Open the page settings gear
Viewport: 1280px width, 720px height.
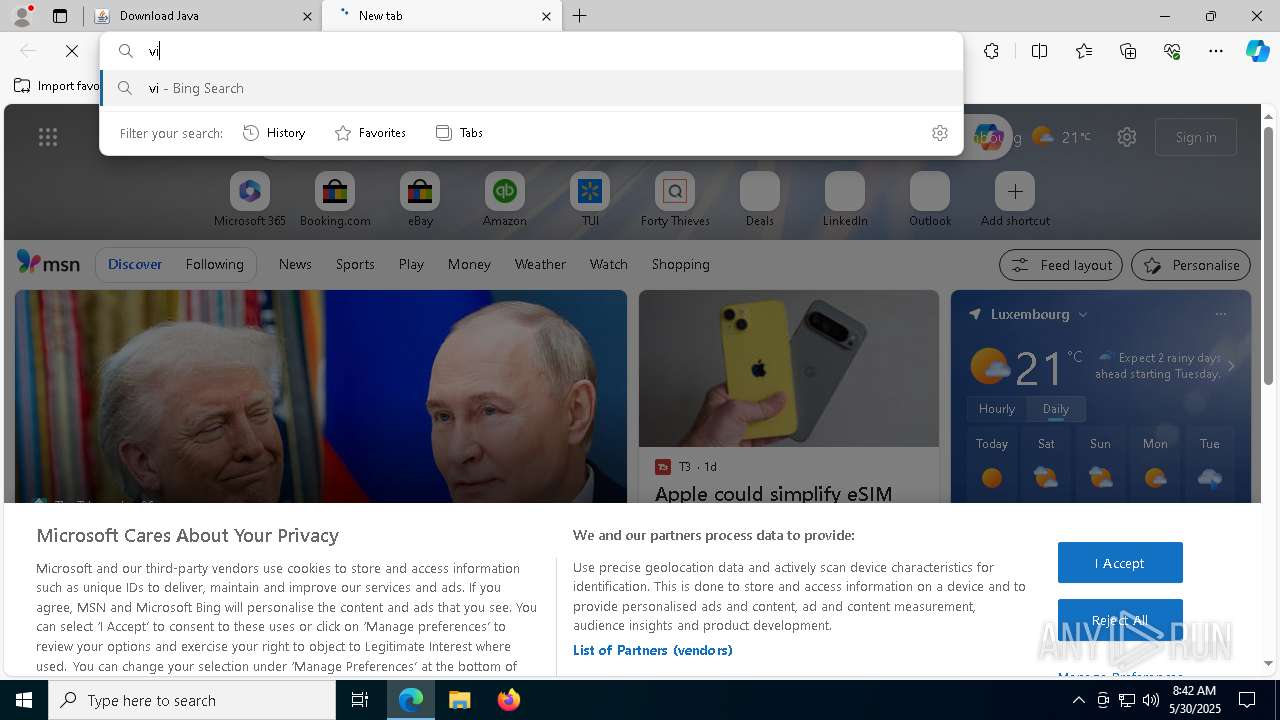click(1127, 137)
